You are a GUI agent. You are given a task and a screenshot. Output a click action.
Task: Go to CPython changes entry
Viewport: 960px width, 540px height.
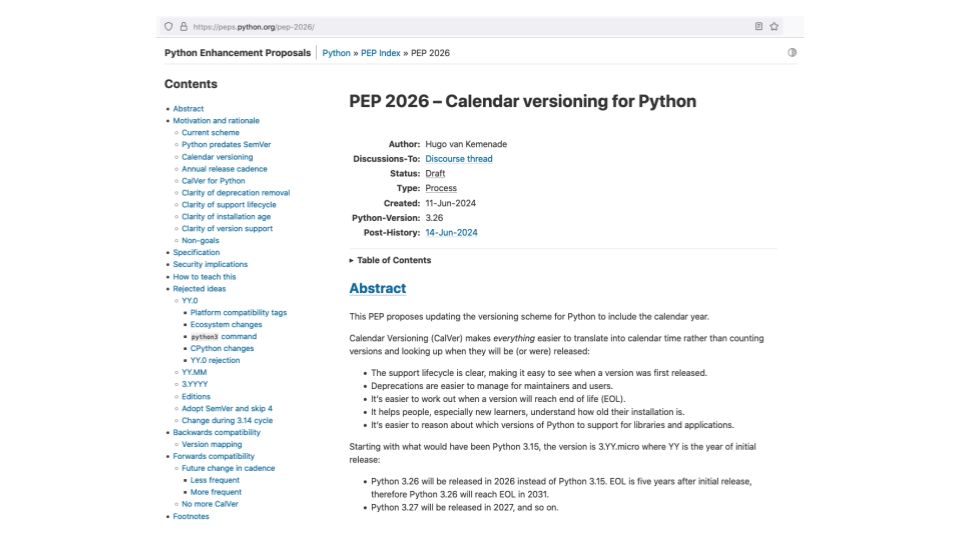coord(222,348)
